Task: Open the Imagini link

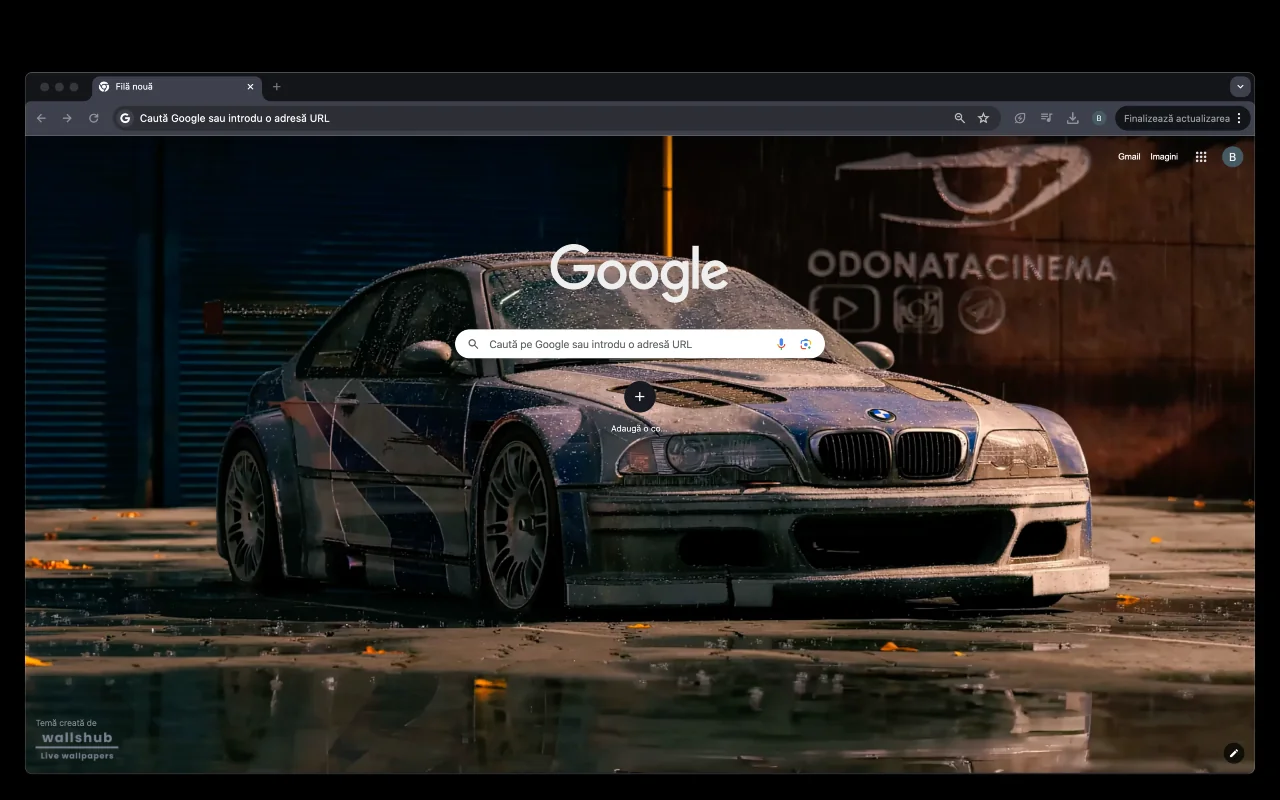Action: tap(1164, 157)
